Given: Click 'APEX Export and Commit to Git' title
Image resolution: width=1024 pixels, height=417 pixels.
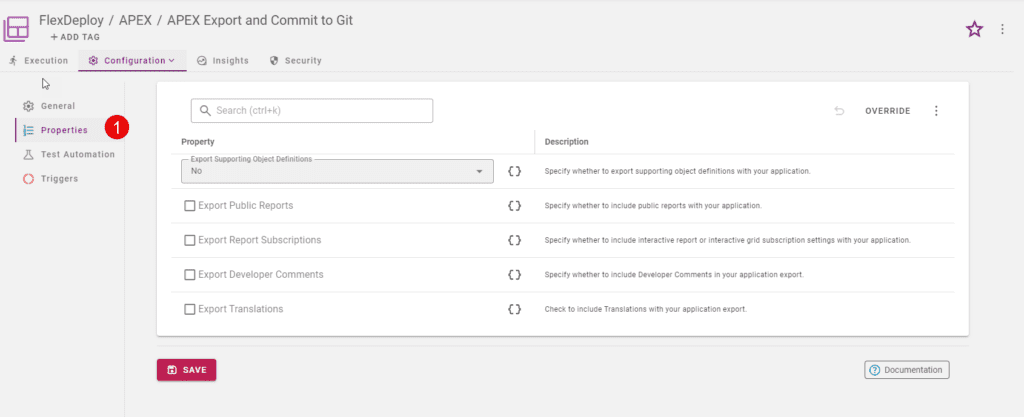Looking at the screenshot, I should point(260,20).
